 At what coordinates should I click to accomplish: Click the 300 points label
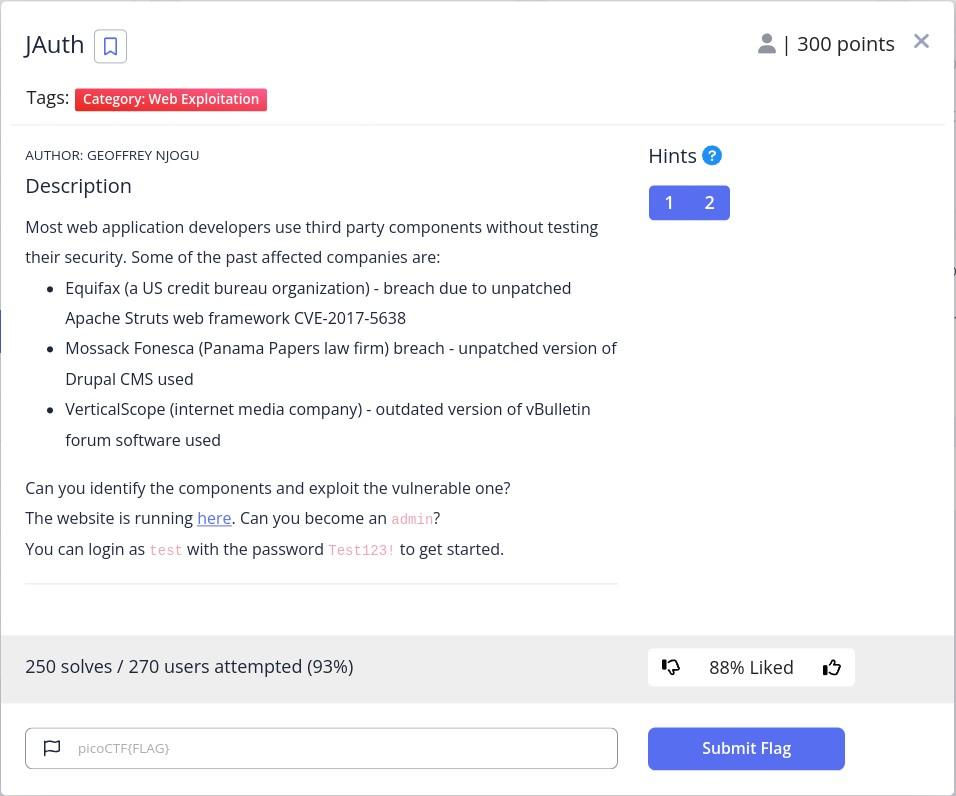845,44
